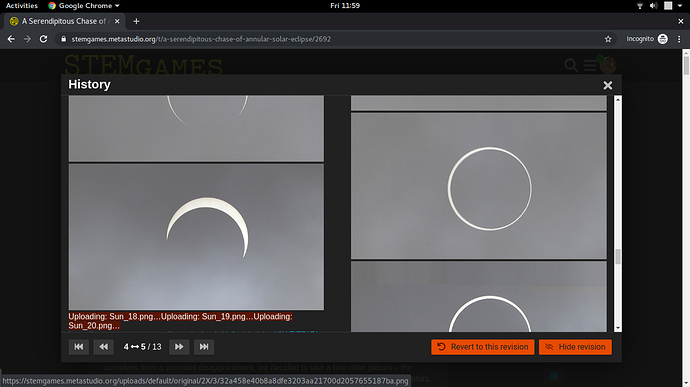This screenshot has width=690, height=387.
Task: Go to first revision
Action: tap(79, 347)
